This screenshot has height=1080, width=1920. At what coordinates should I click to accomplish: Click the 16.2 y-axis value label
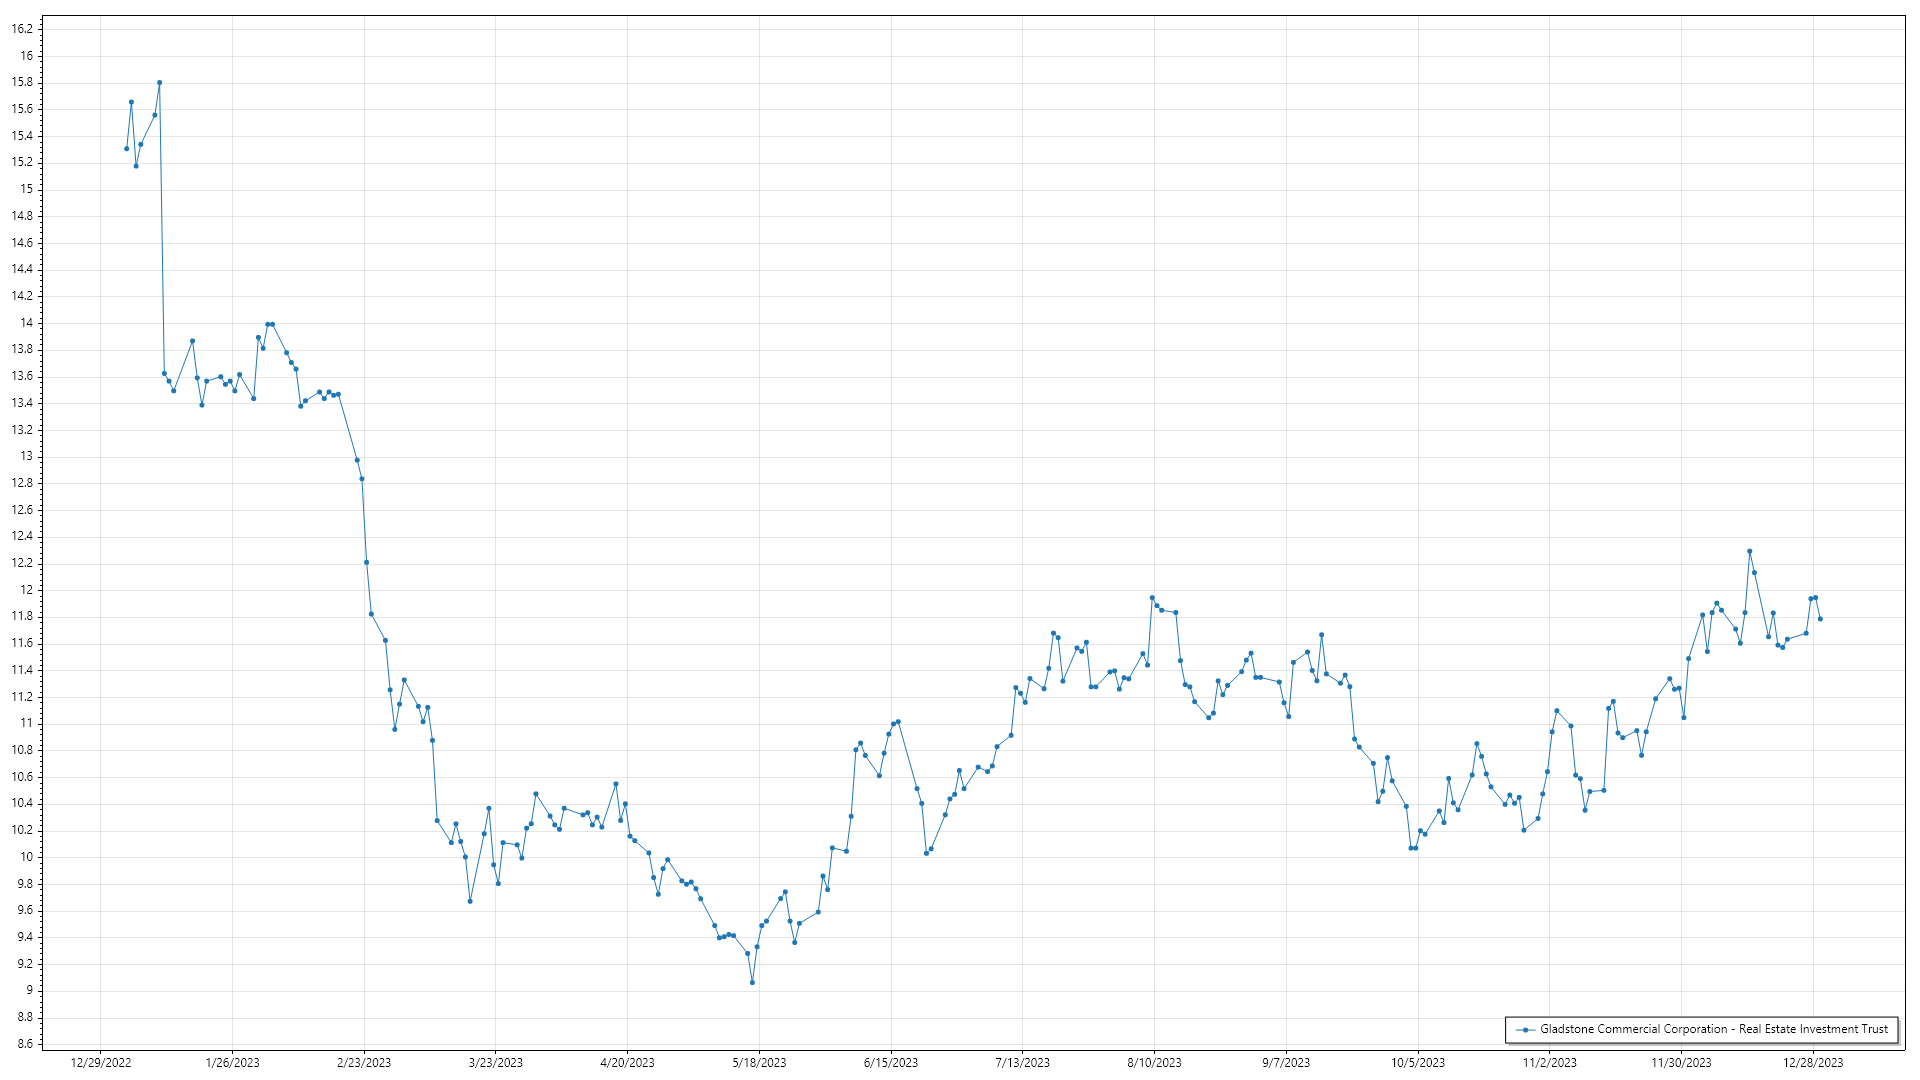pyautogui.click(x=22, y=29)
